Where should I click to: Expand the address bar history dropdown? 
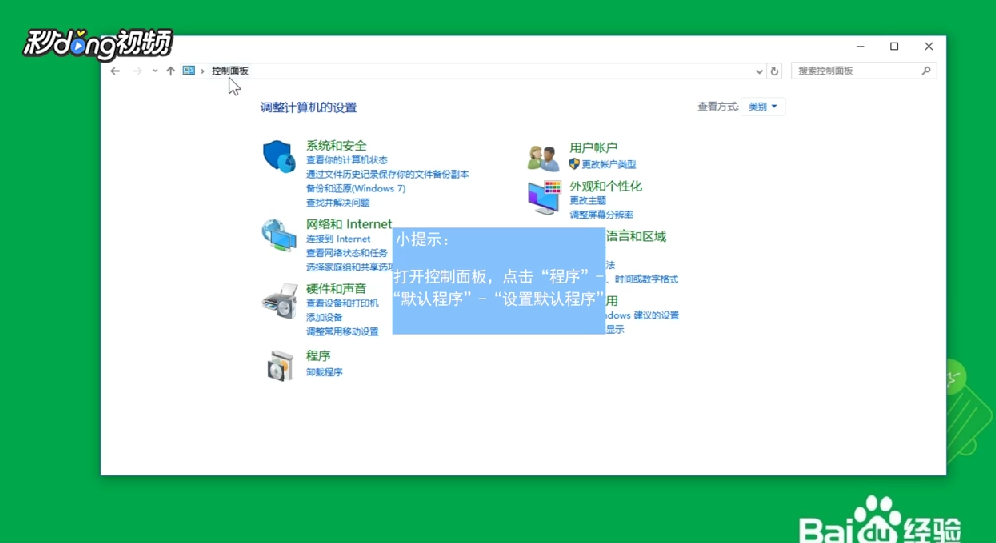759,72
